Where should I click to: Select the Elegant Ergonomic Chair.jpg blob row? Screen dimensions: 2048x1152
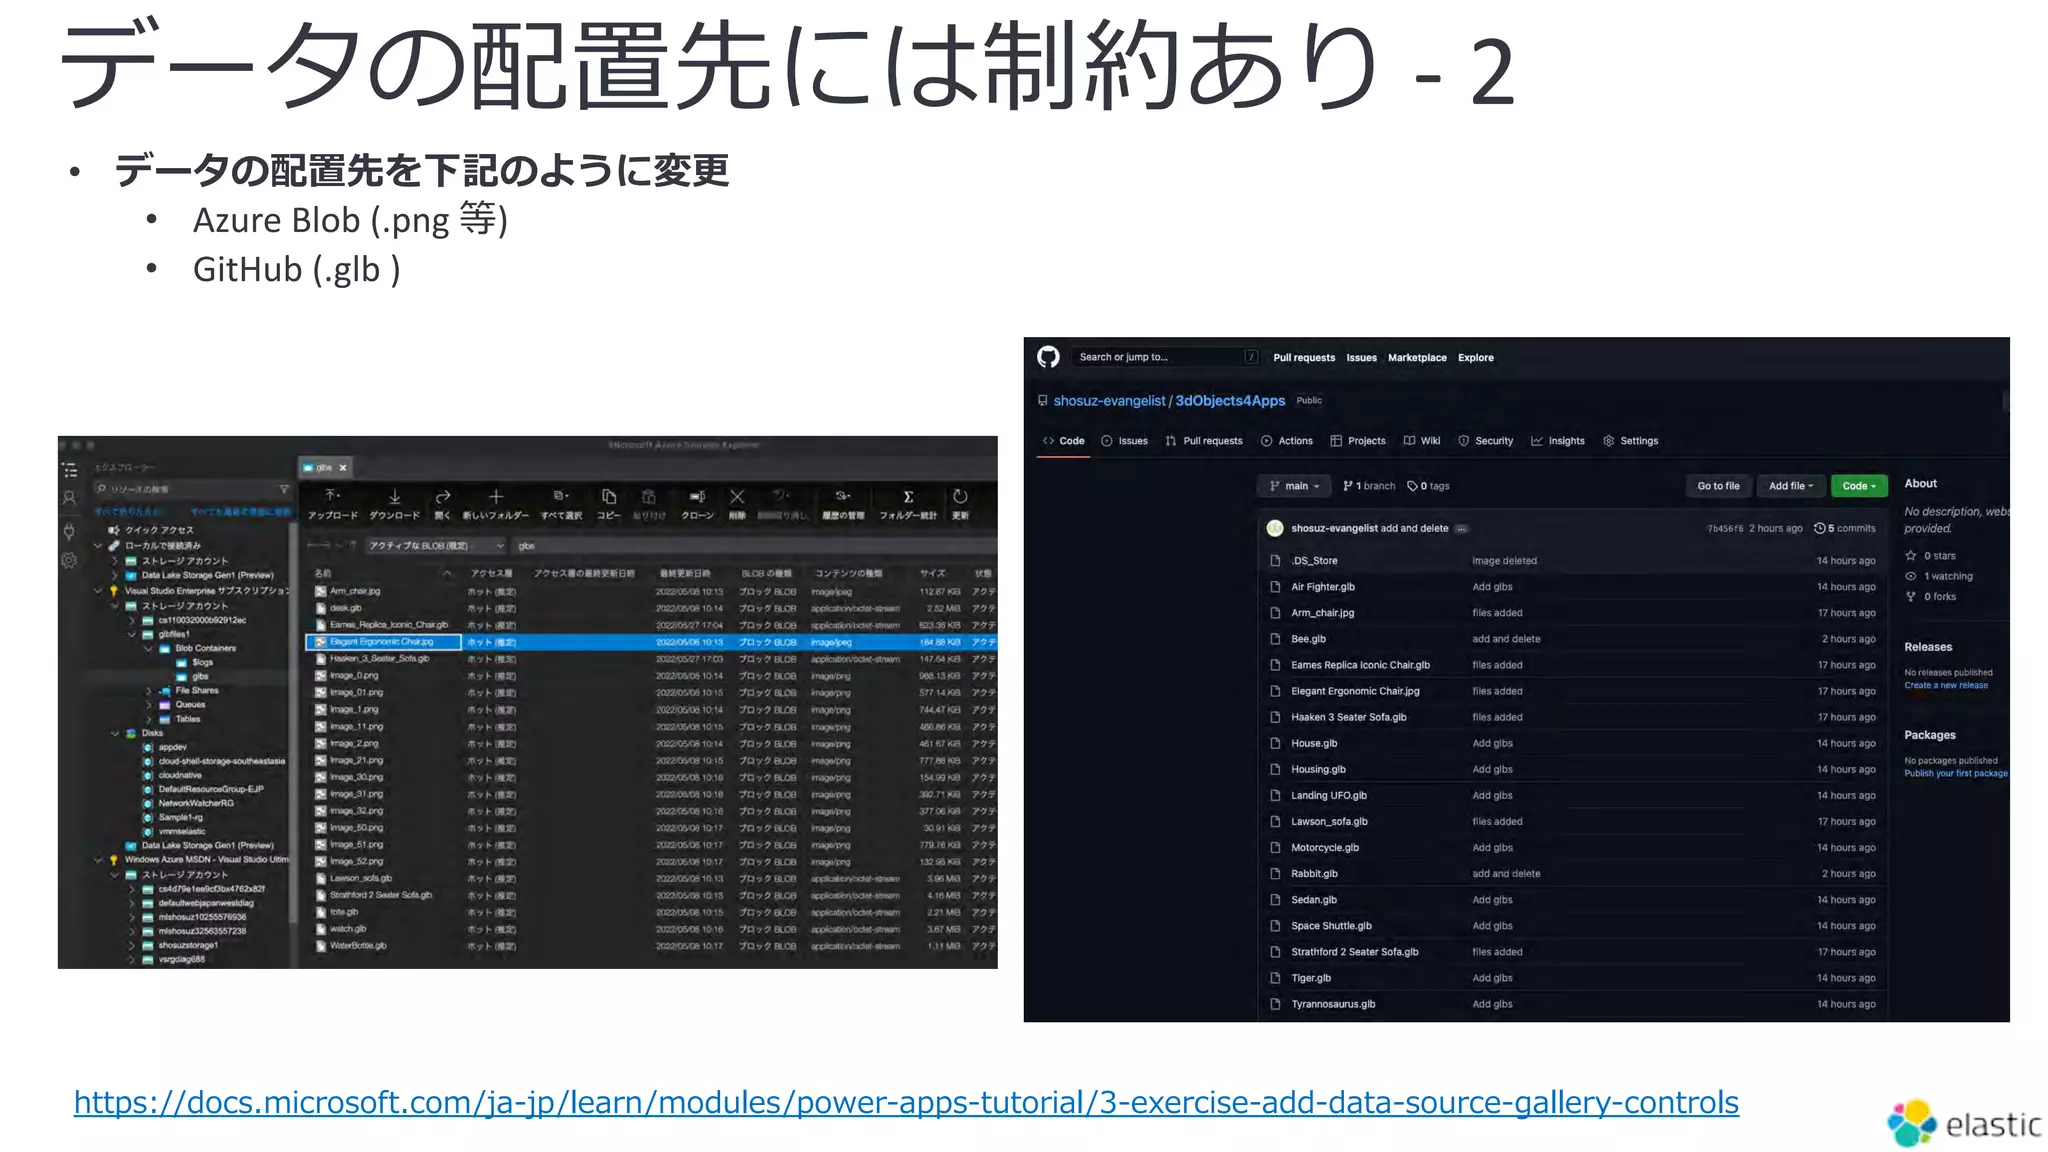[x=651, y=642]
